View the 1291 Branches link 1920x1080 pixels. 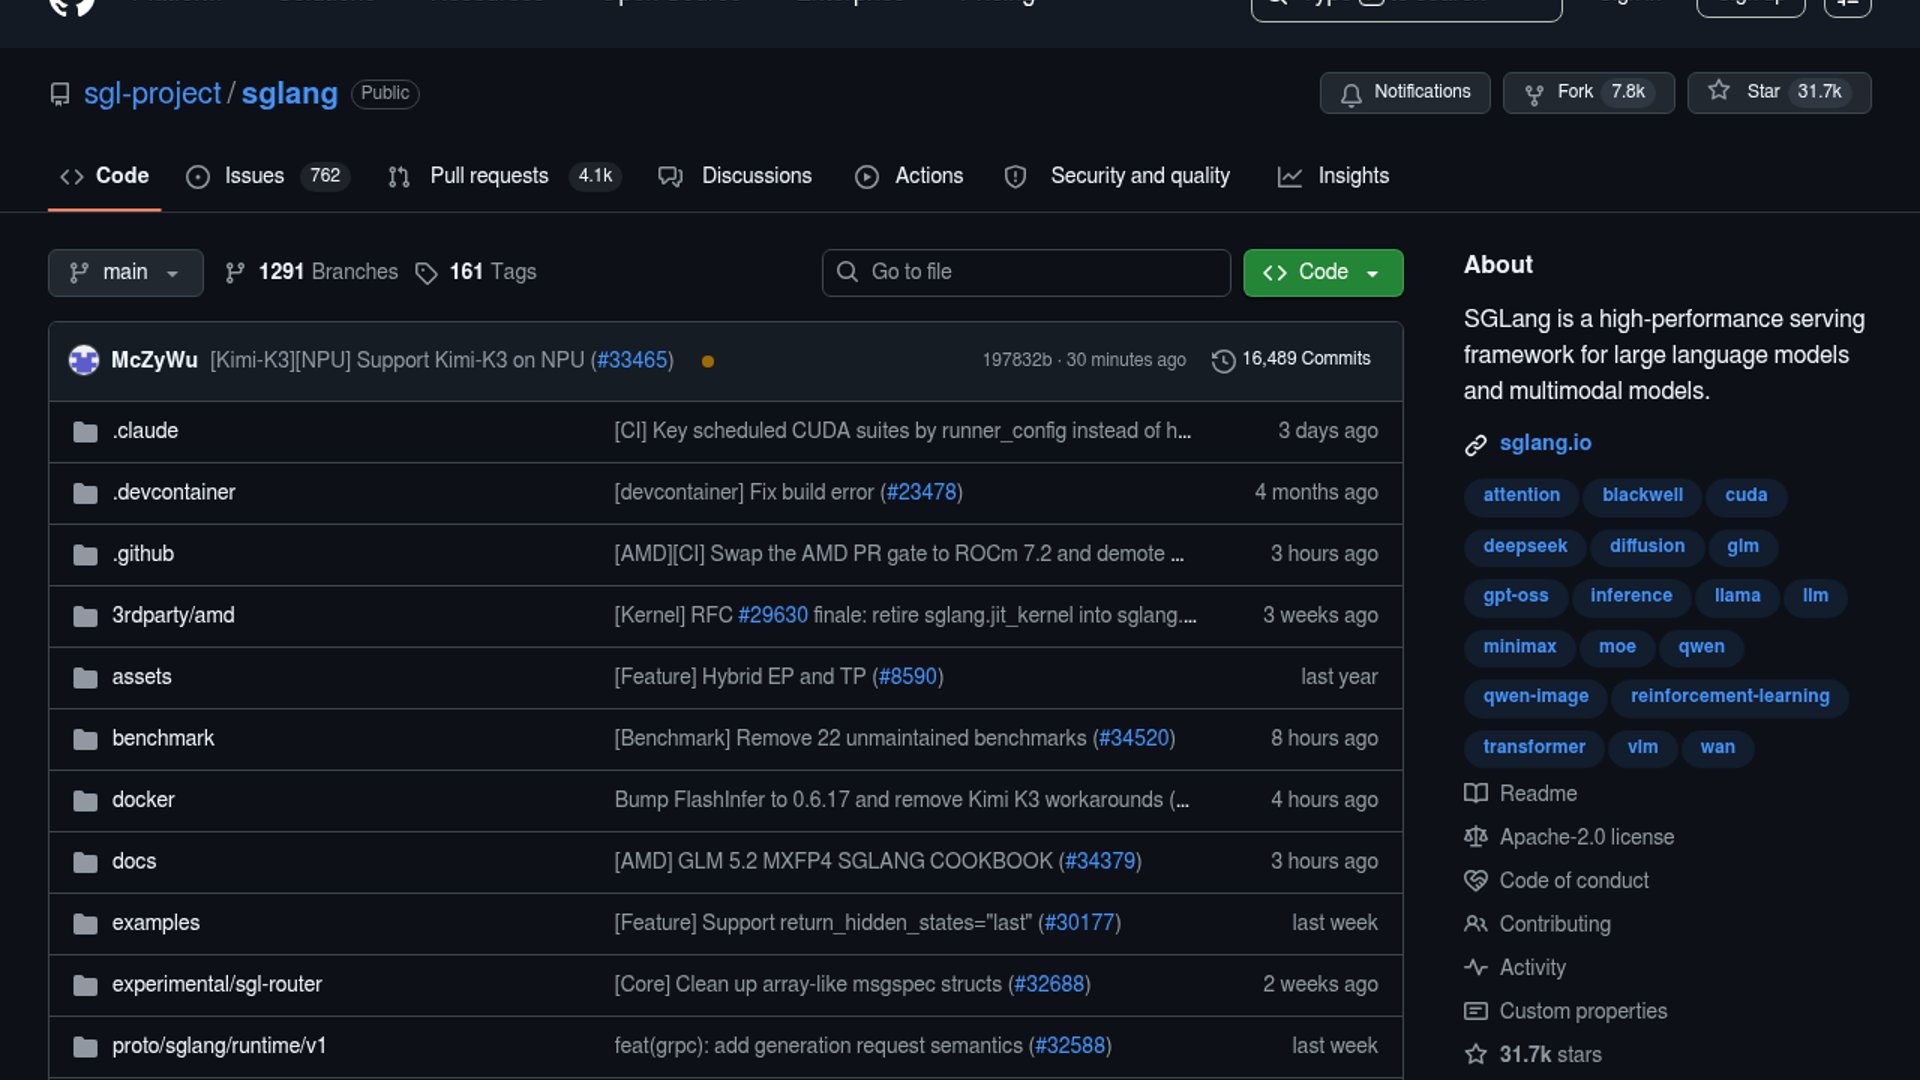pyautogui.click(x=312, y=272)
